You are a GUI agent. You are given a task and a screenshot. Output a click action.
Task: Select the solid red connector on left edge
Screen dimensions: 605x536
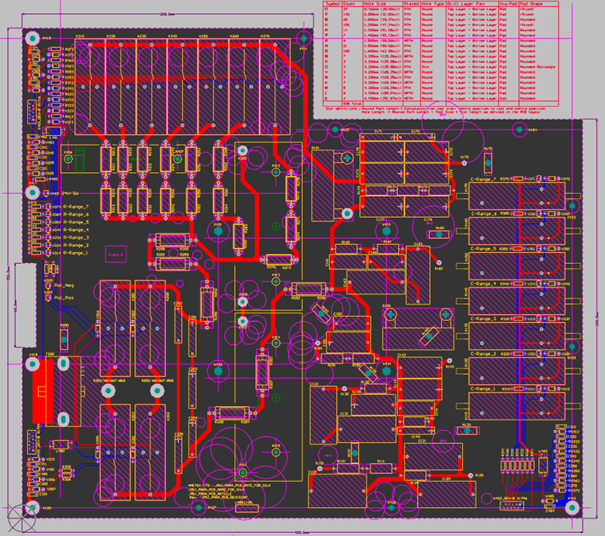(x=40, y=391)
